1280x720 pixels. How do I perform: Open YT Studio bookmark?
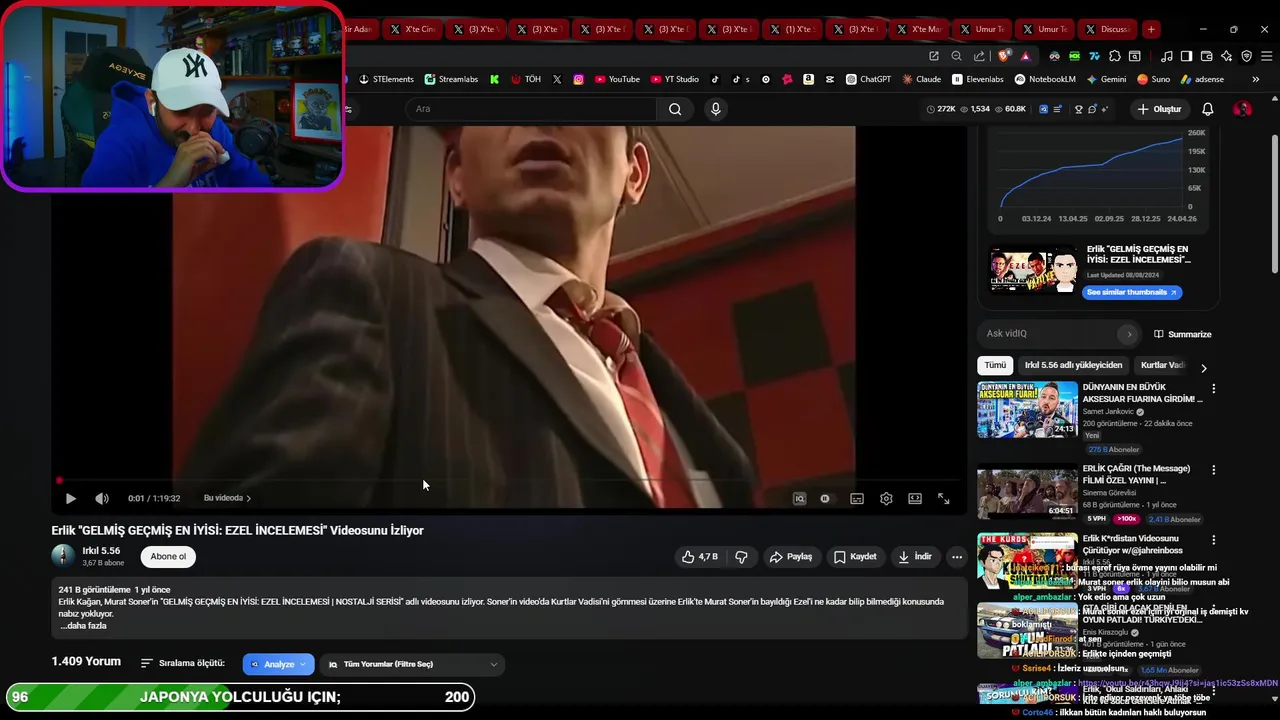[675, 79]
